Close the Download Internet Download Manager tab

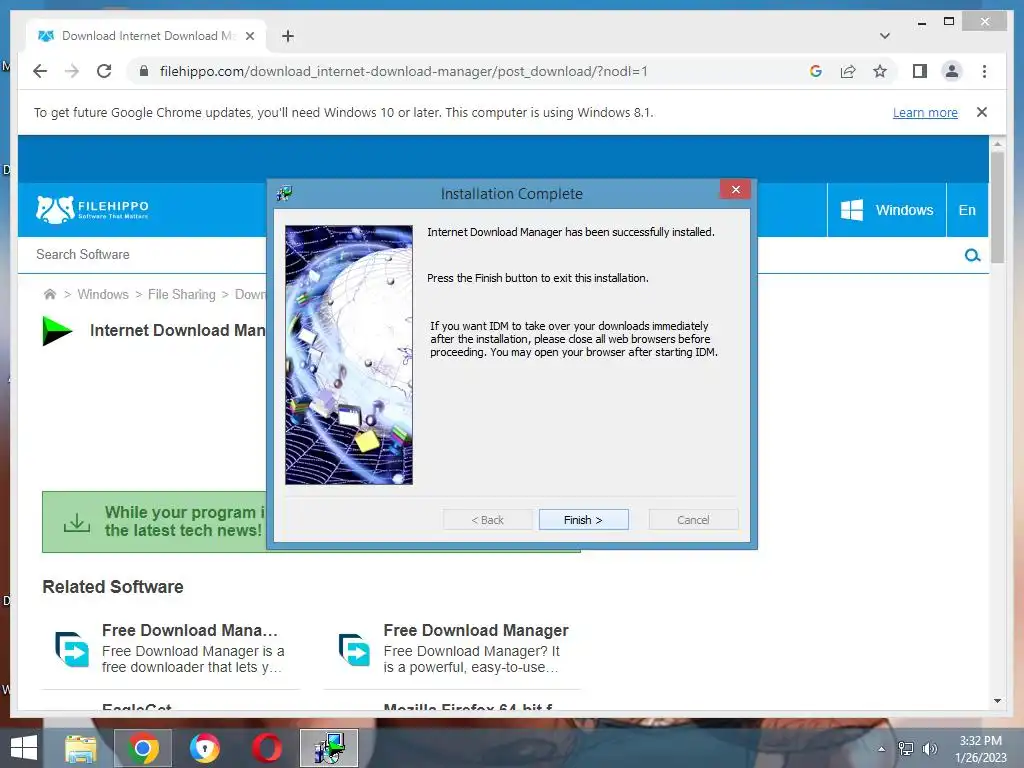pos(249,36)
